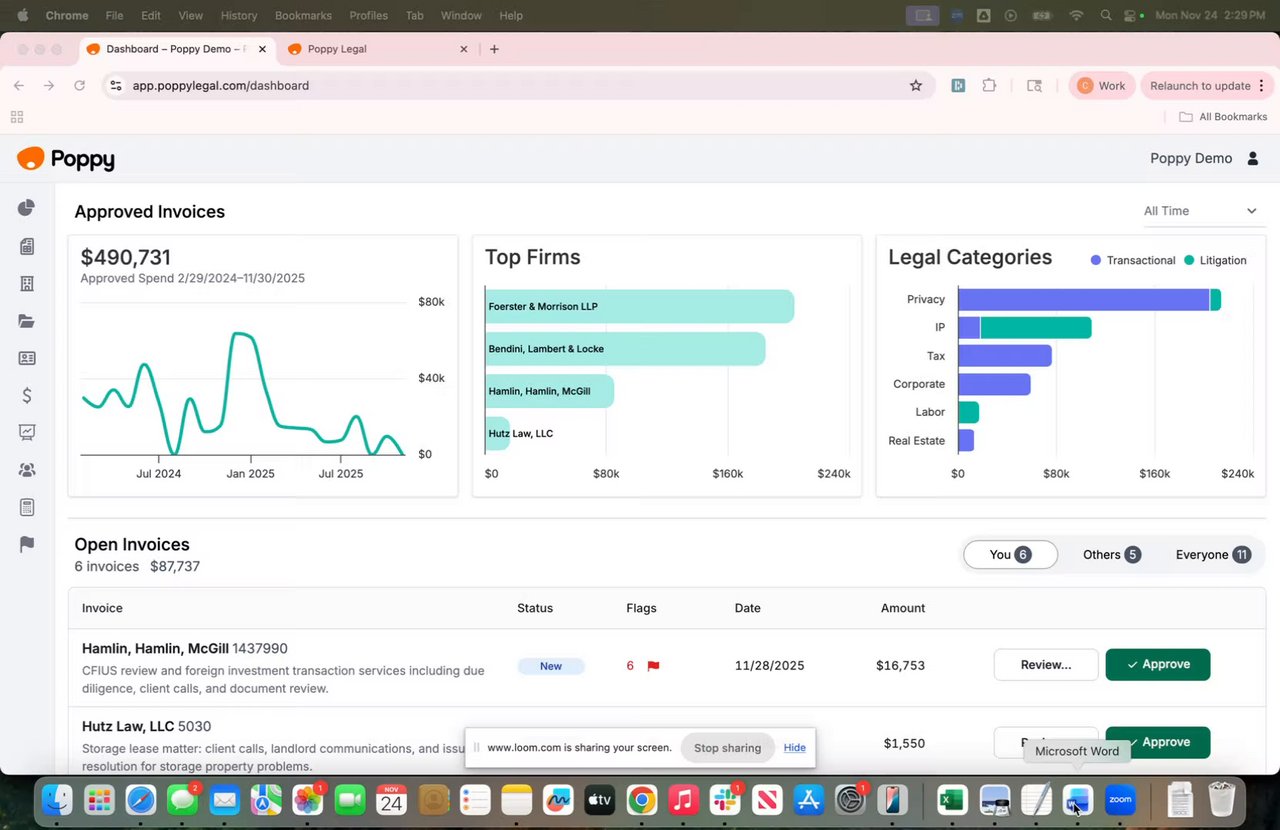Switch to the Dashboard – Poppy Demo tab
The height and width of the screenshot is (830, 1280).
[176, 49]
